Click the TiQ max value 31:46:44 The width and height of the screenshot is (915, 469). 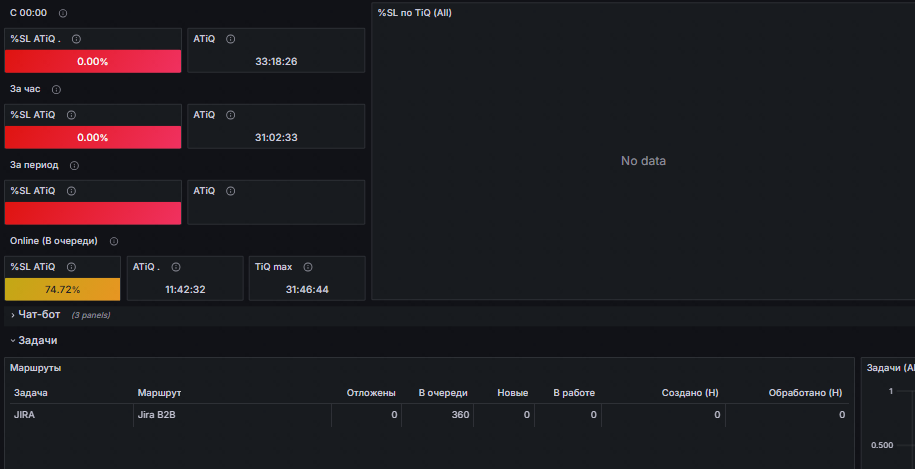pyautogui.click(x=307, y=289)
